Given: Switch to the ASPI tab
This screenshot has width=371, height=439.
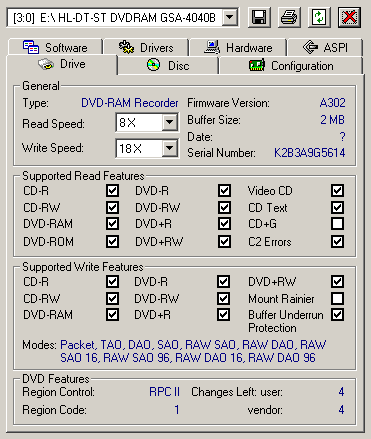Looking at the screenshot, I should (x=325, y=47).
